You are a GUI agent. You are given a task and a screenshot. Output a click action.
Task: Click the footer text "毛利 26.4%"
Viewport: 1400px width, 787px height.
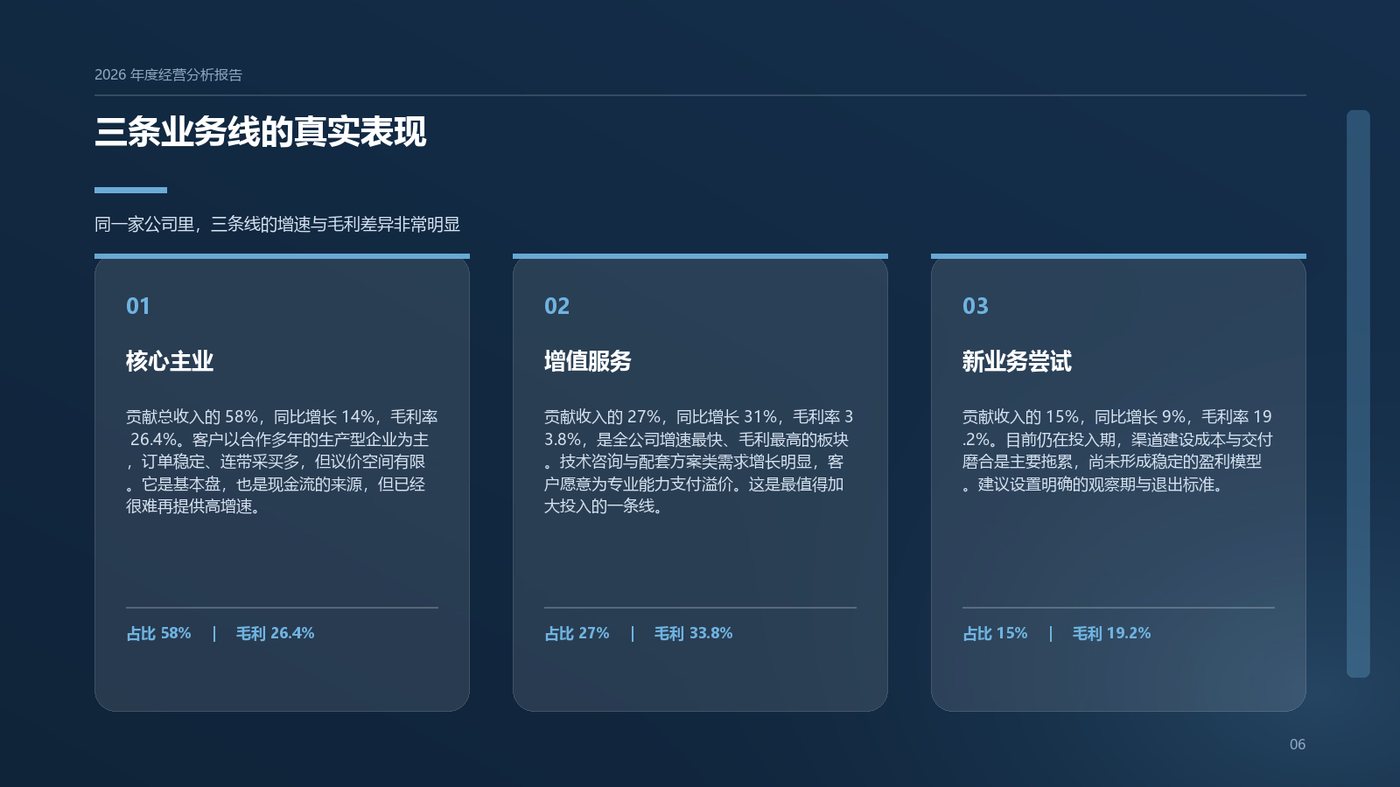tap(275, 633)
